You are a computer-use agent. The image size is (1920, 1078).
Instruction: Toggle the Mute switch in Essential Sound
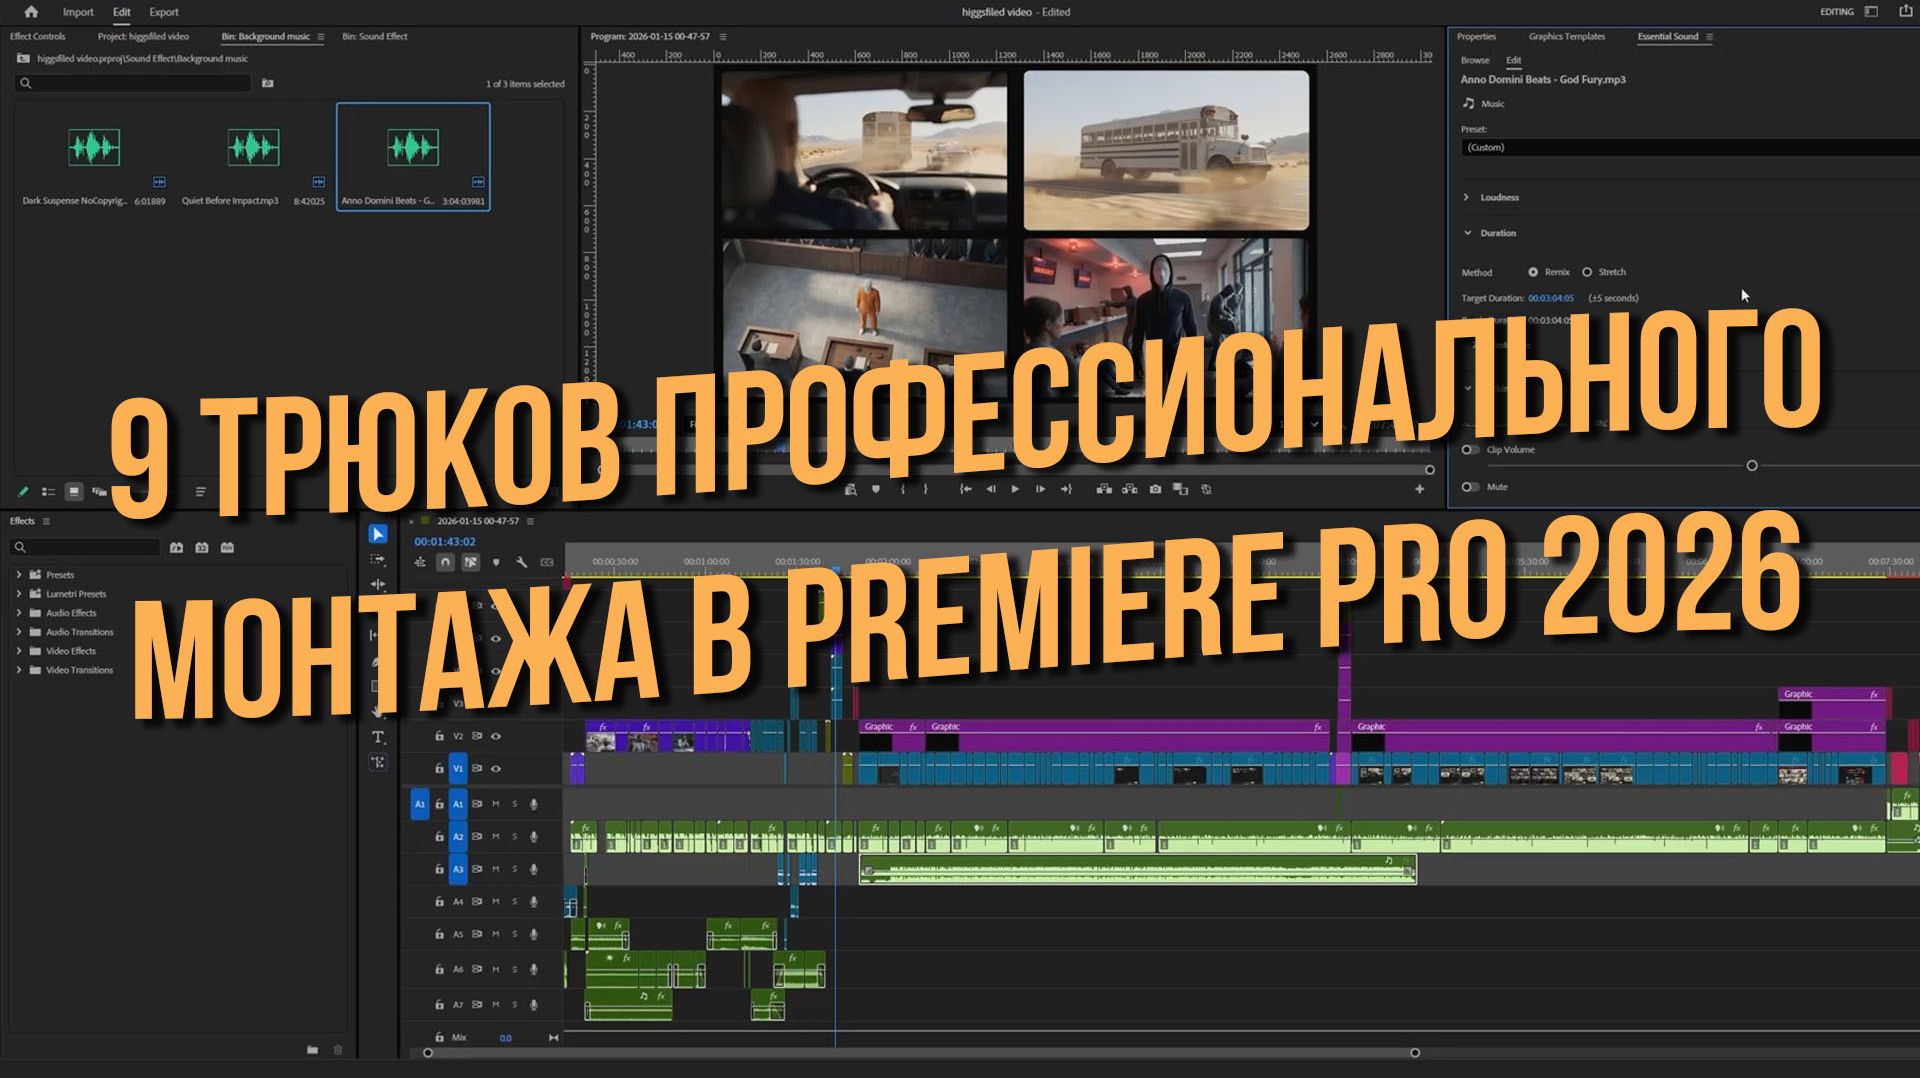point(1470,487)
